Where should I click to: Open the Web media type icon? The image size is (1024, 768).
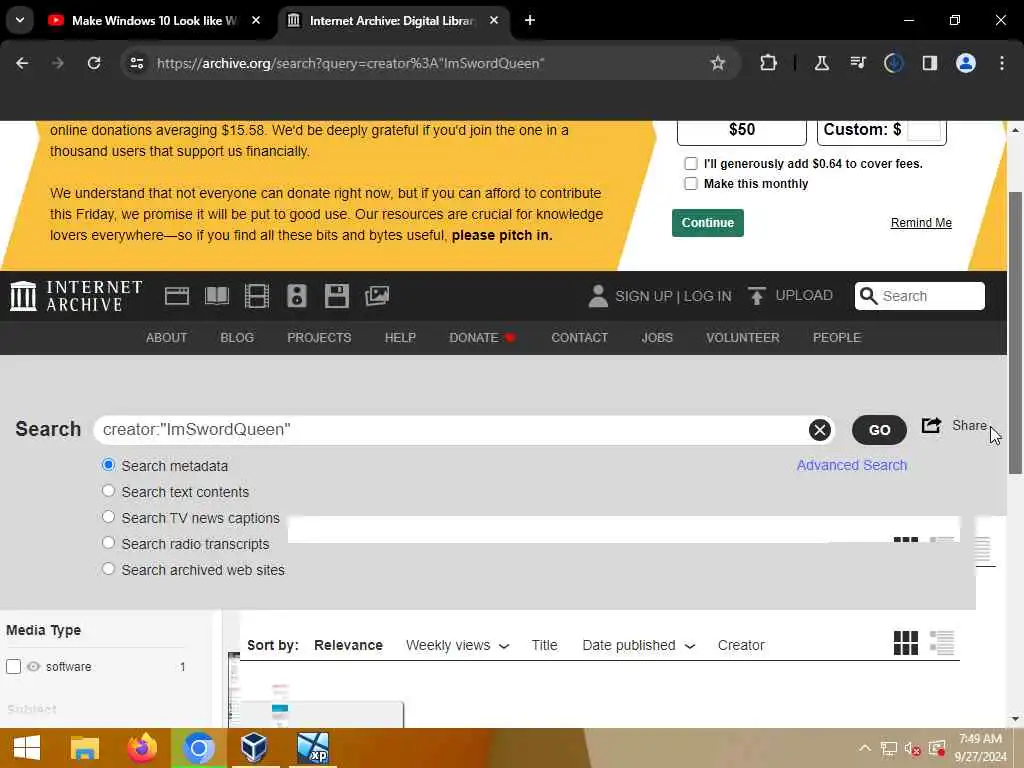click(176, 296)
